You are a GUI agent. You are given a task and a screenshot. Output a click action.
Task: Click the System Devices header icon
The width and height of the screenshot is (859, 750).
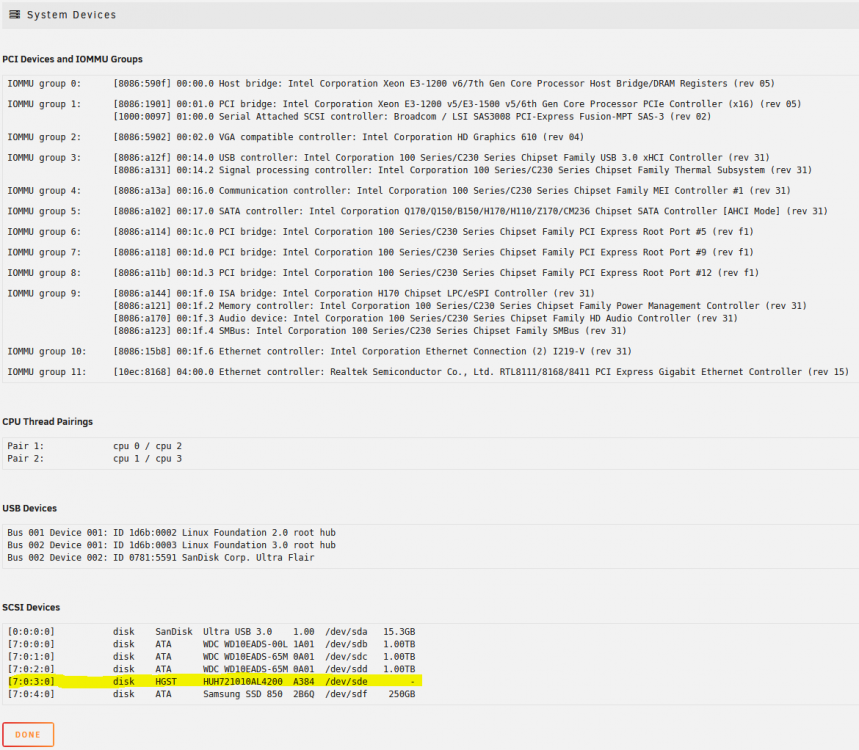15,15
